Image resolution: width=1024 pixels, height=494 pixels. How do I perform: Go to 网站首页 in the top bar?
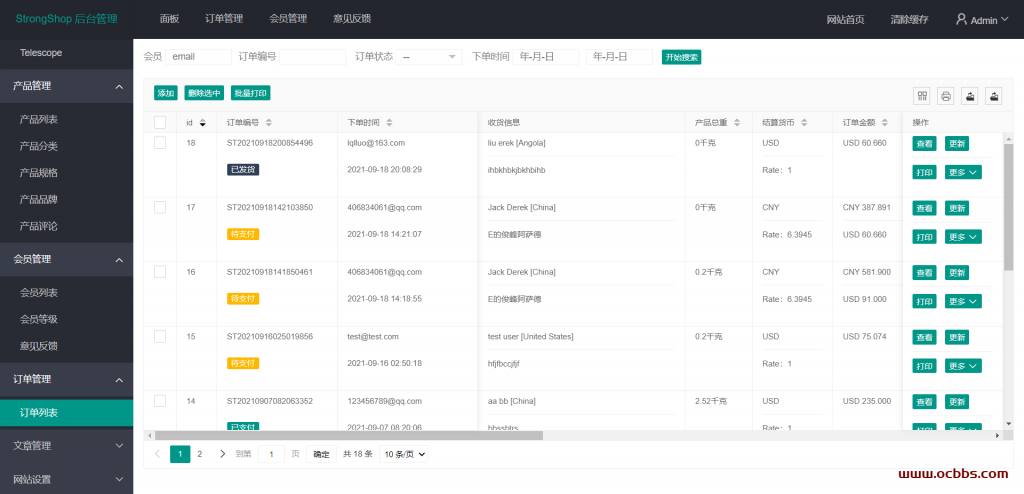(x=846, y=20)
